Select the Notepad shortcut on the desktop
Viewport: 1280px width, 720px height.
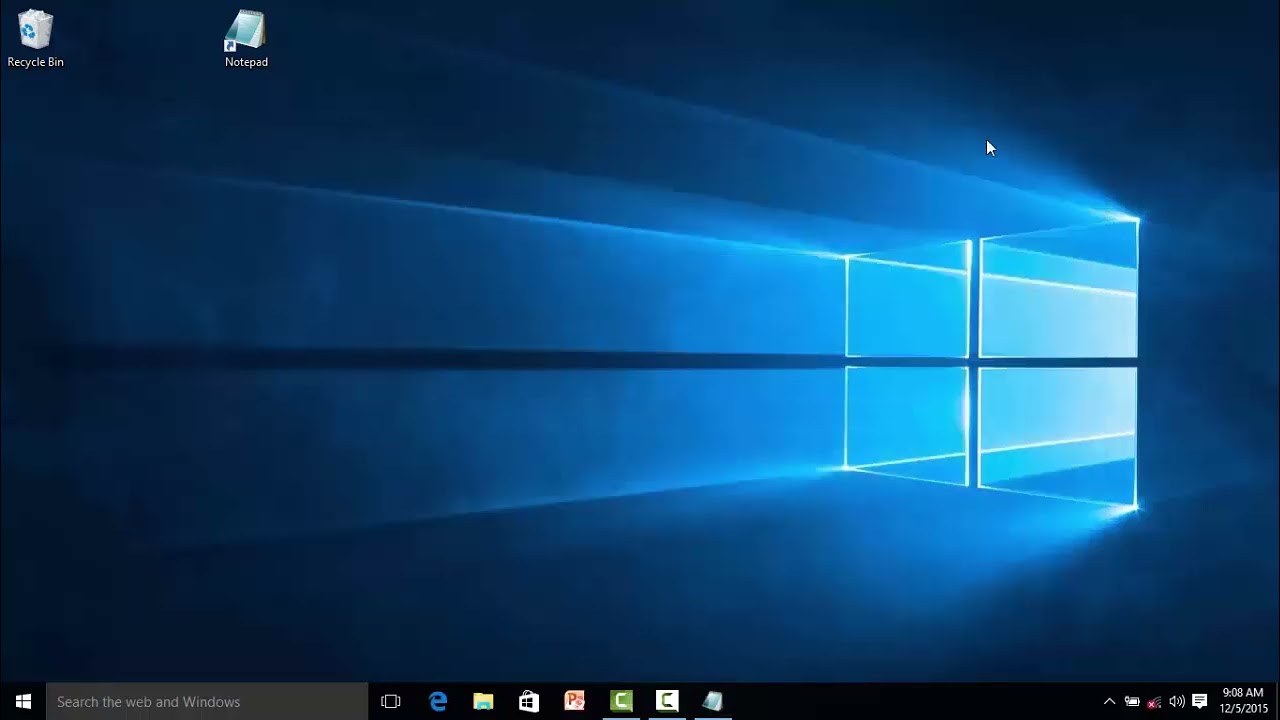246,39
